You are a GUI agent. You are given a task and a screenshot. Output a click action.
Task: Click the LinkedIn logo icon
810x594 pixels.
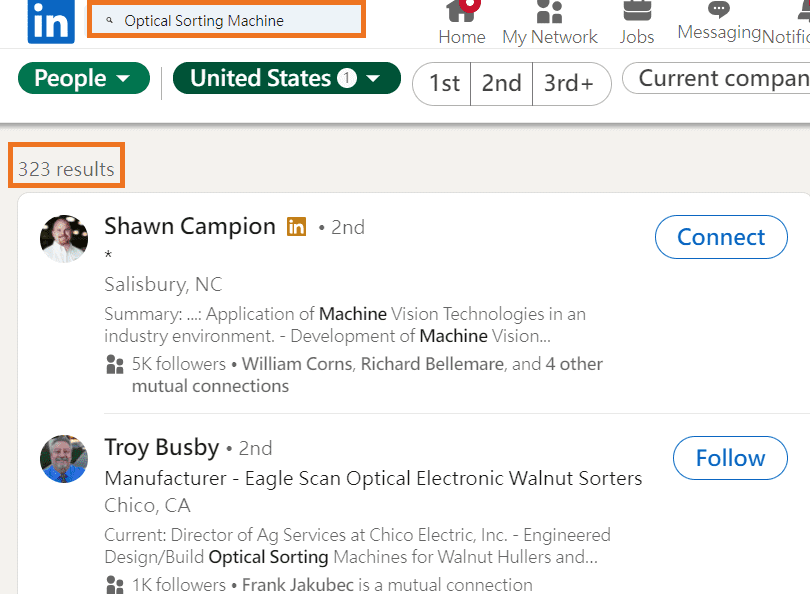tap(51, 21)
